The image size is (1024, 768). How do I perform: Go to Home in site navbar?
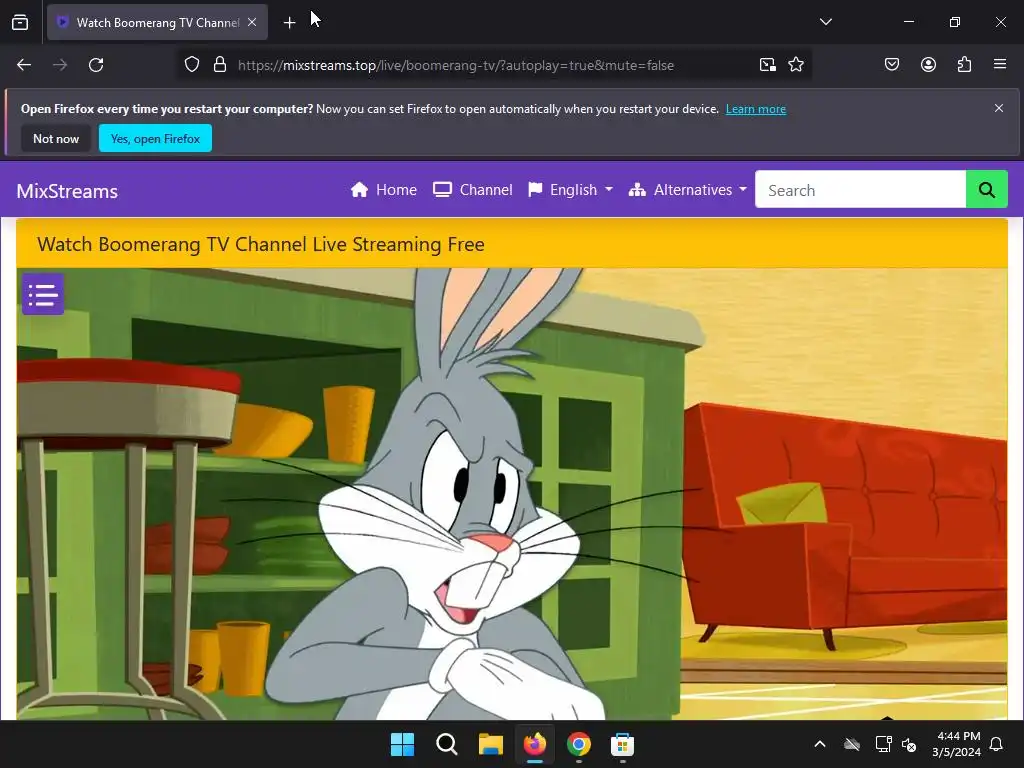click(x=383, y=190)
